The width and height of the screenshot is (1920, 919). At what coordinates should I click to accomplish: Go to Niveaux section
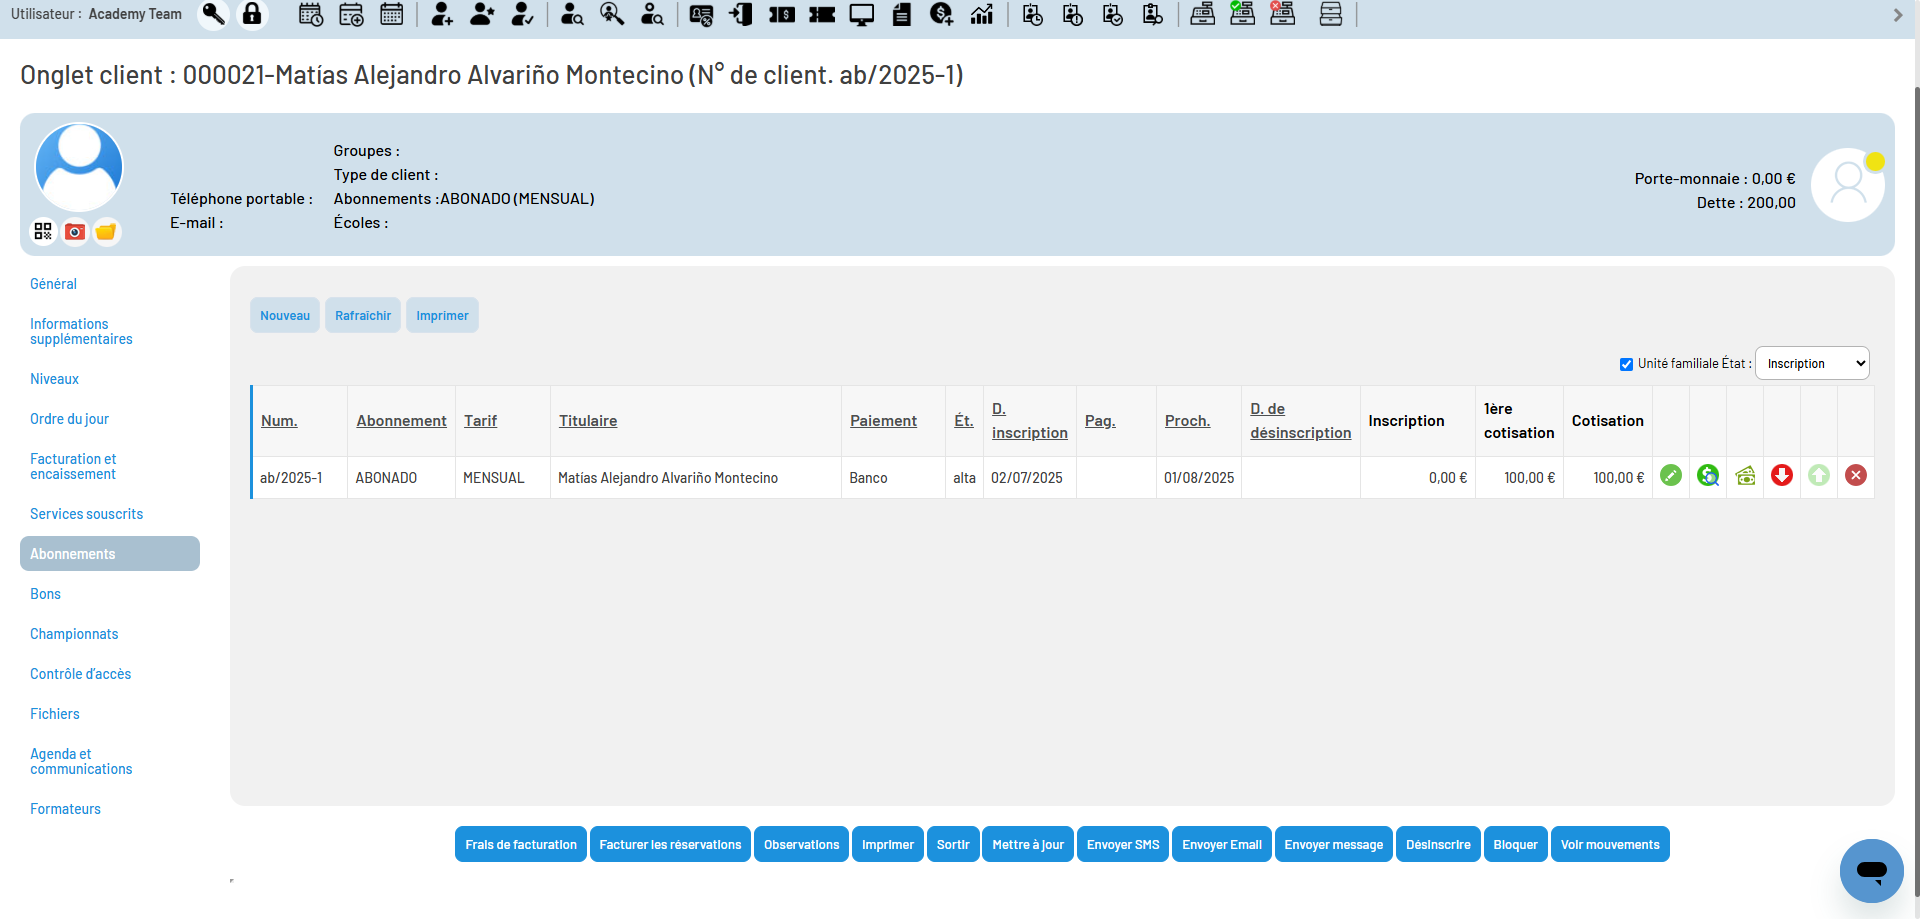point(54,379)
